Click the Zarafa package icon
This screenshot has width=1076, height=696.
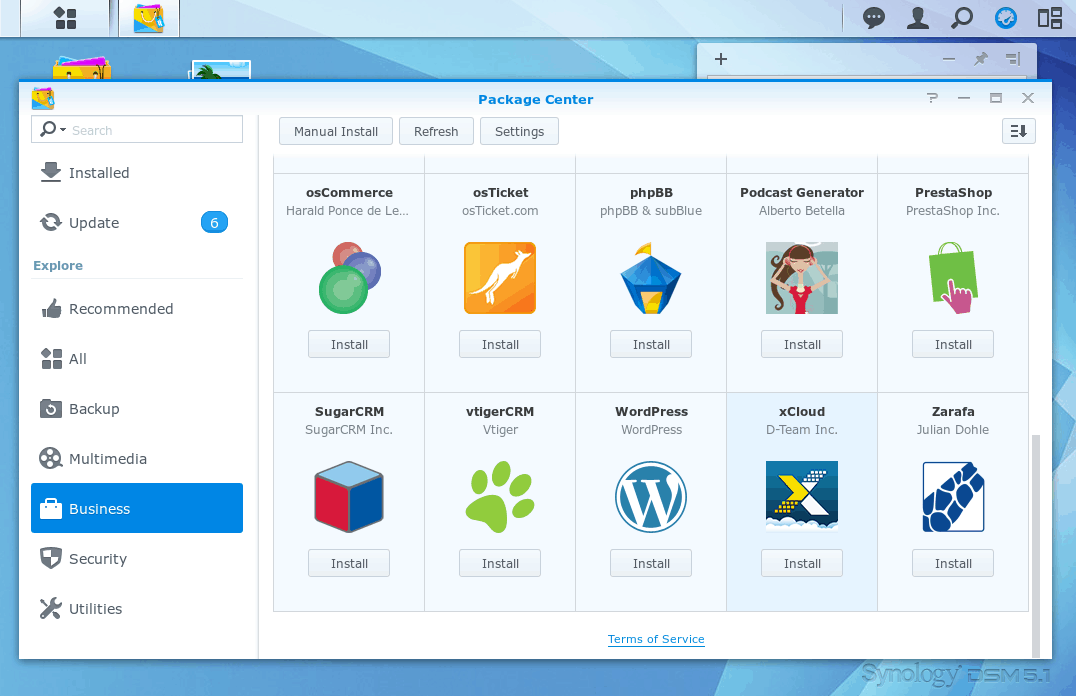[x=953, y=497]
